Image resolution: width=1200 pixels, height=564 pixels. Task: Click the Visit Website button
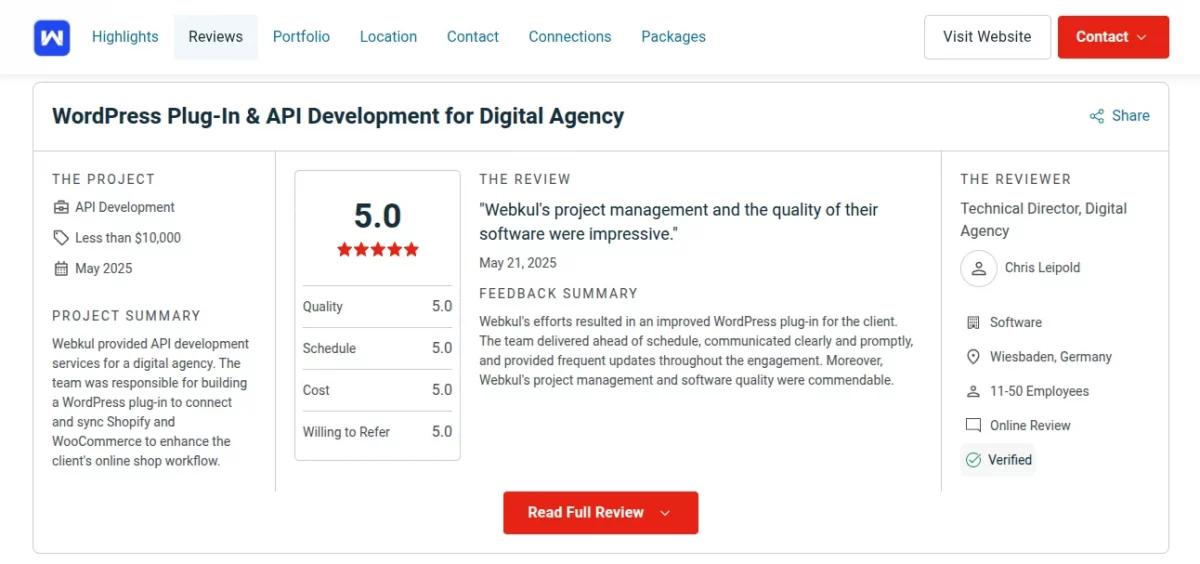tap(987, 37)
